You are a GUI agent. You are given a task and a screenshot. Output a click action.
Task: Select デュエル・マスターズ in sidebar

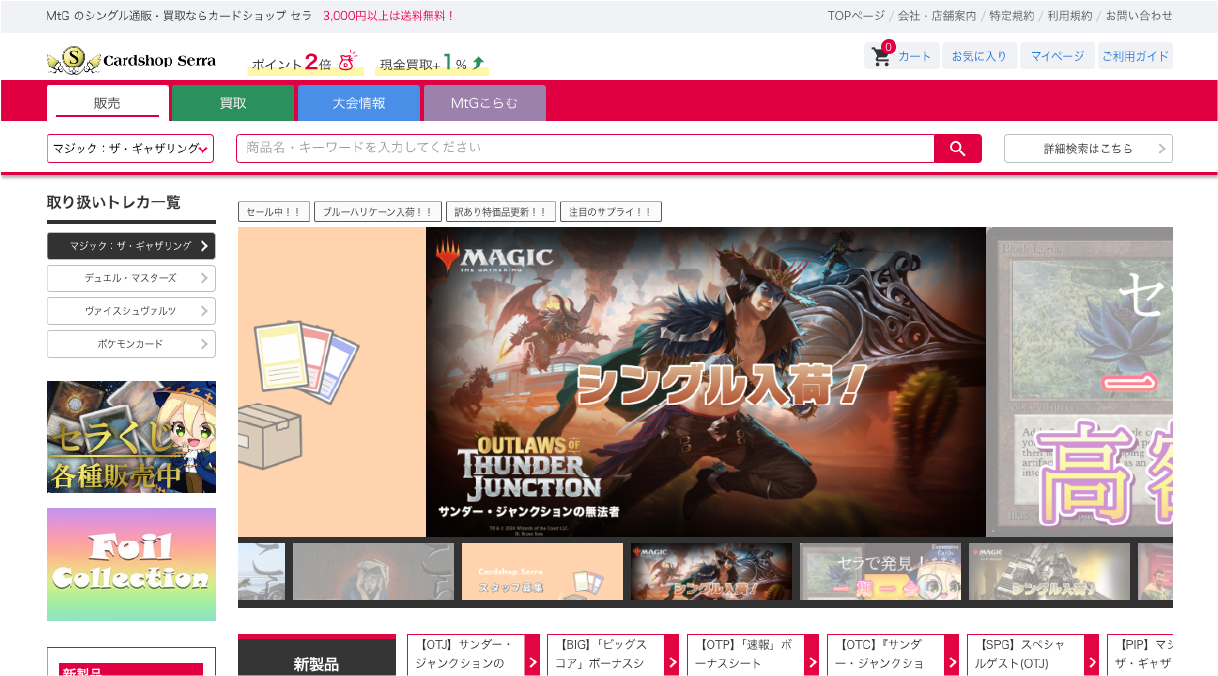(x=131, y=278)
